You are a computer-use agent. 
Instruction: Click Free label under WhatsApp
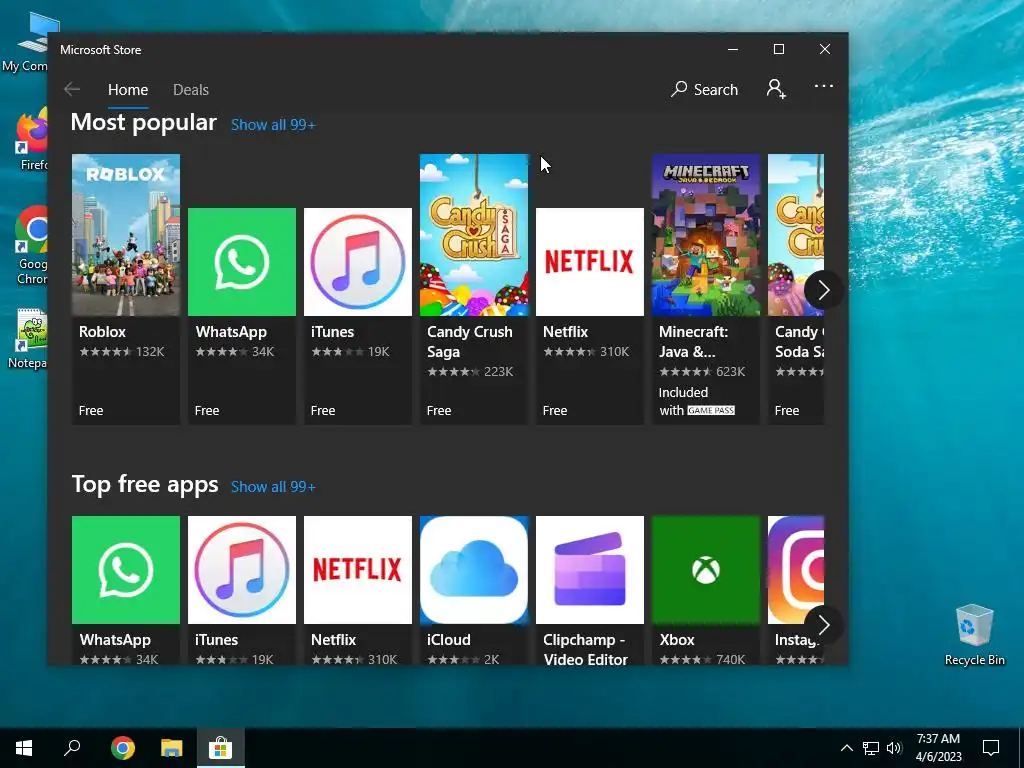[x=207, y=411]
